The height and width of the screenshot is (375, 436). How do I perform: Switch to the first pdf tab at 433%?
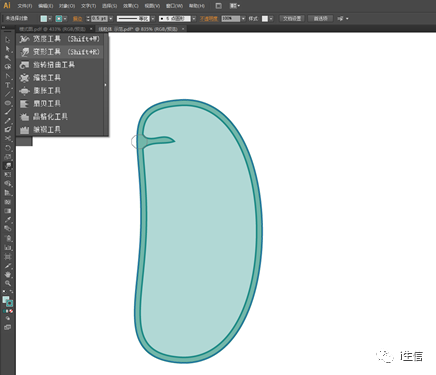pos(52,29)
